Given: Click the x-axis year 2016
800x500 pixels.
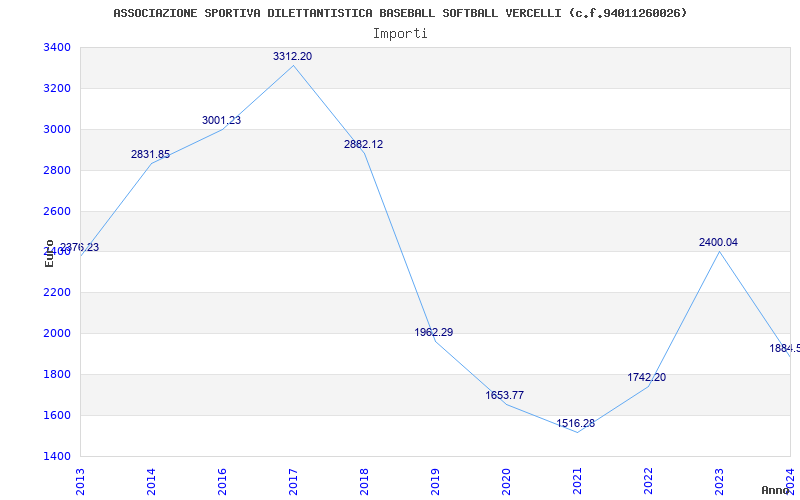Looking at the screenshot, I should [222, 481].
